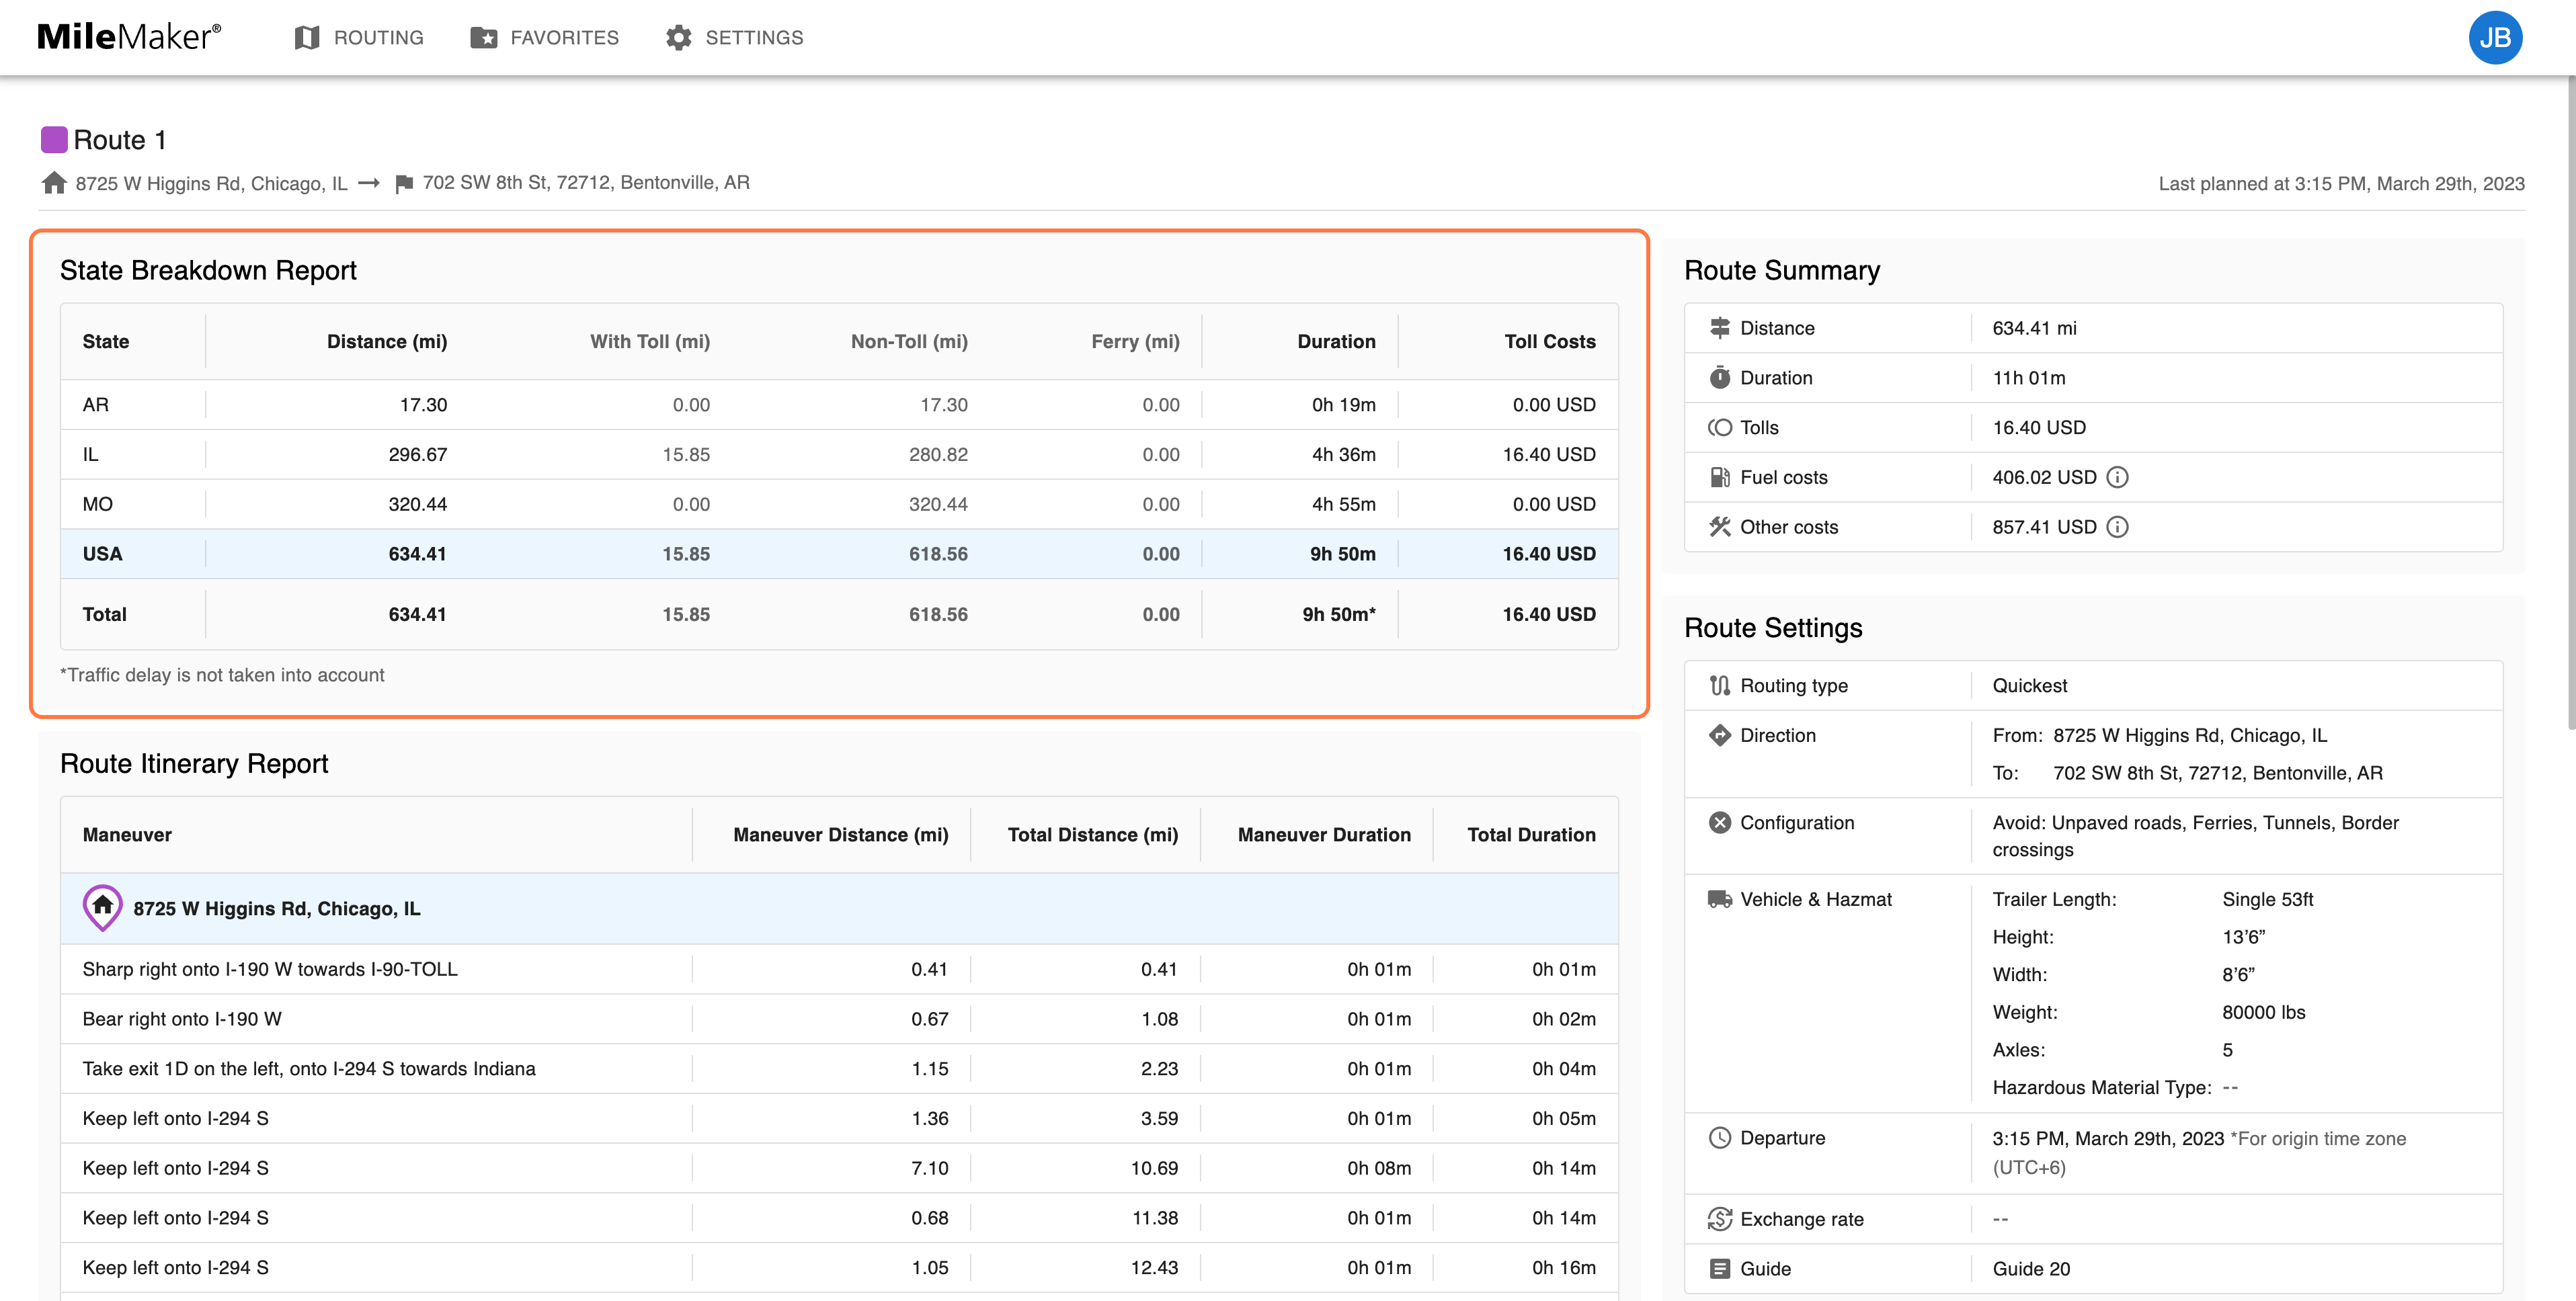
Task: Click the USA subtotal row label
Action: [102, 554]
